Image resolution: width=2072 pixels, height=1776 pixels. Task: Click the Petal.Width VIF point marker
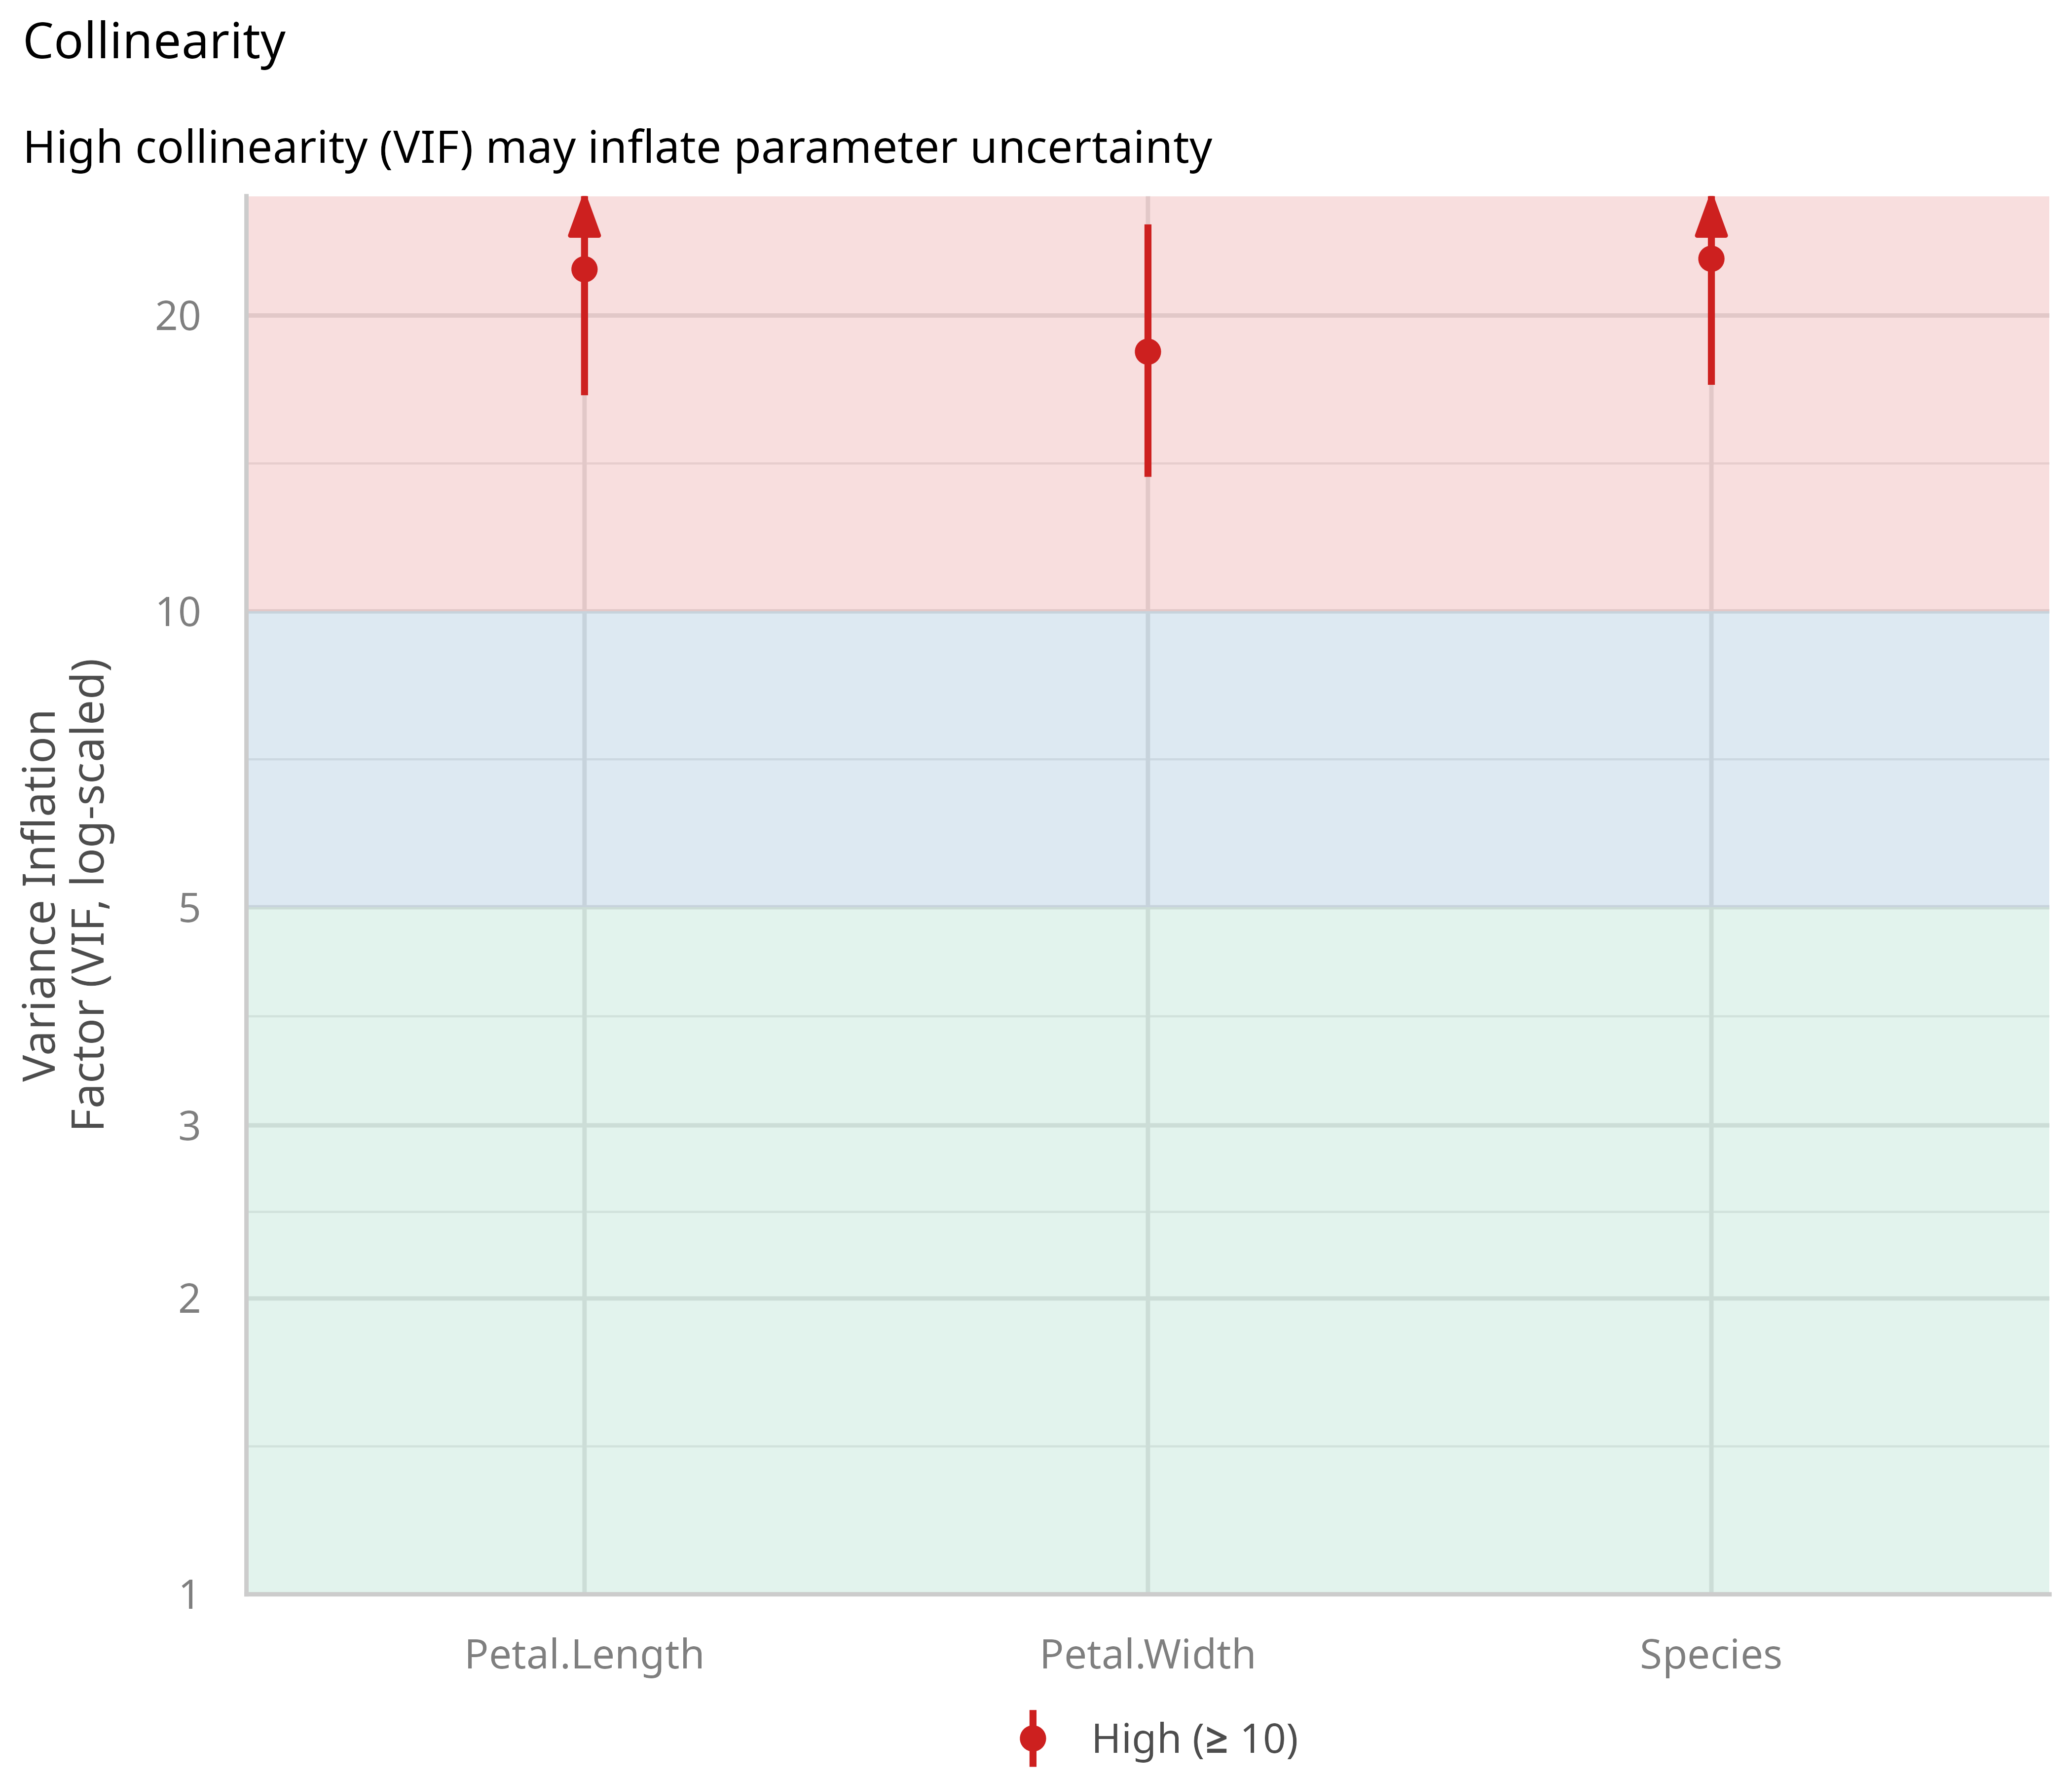coord(1148,351)
